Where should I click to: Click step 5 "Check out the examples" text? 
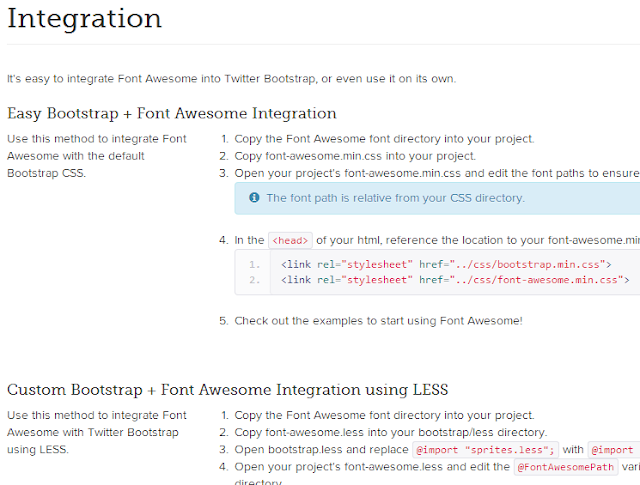[x=378, y=321]
